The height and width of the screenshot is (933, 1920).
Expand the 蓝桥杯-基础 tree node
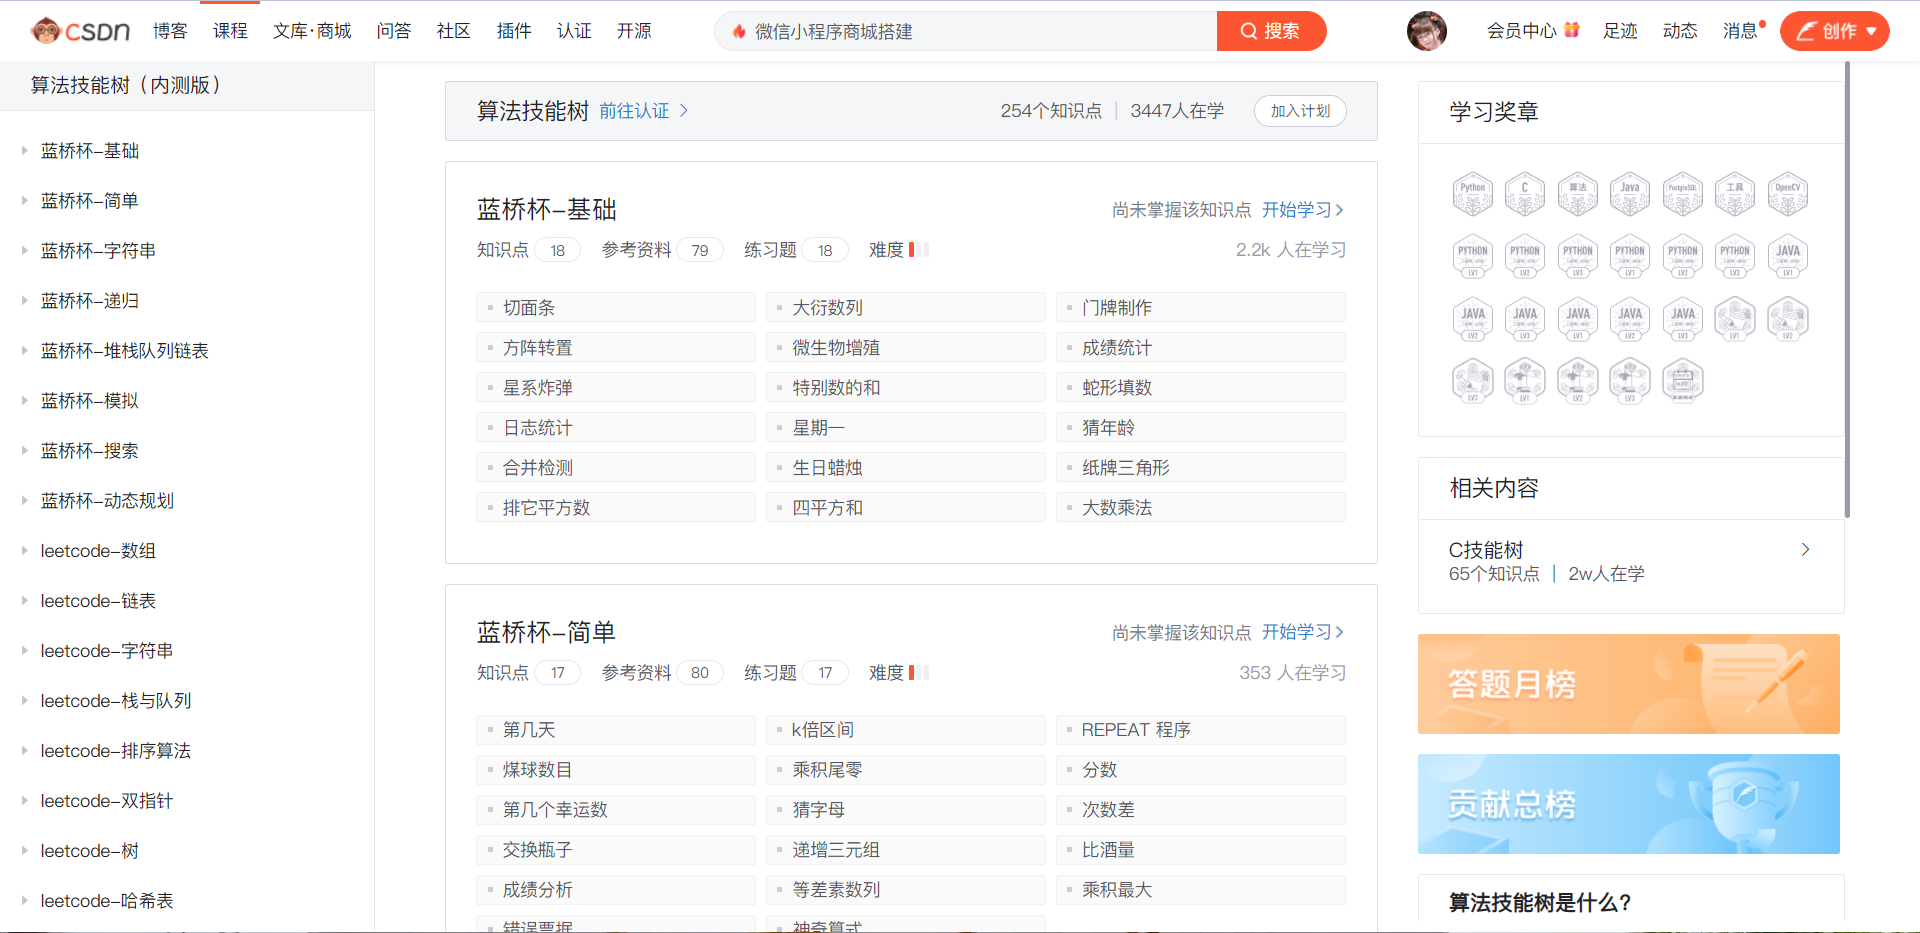pyautogui.click(x=24, y=151)
